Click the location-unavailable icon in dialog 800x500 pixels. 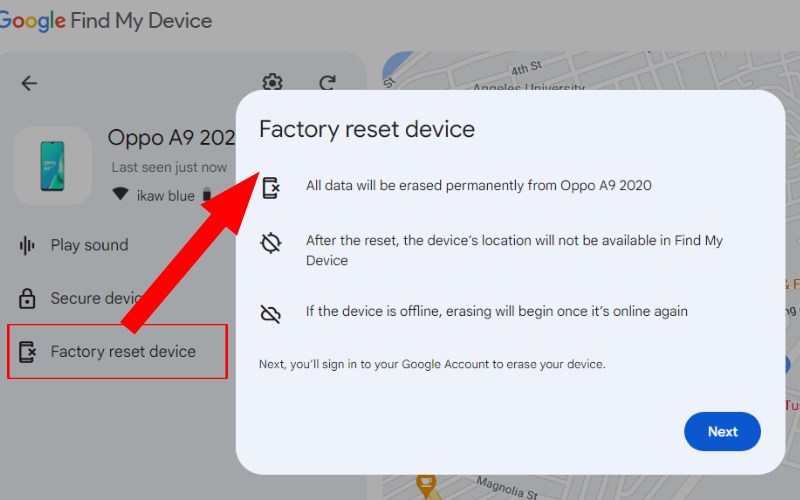pos(270,243)
